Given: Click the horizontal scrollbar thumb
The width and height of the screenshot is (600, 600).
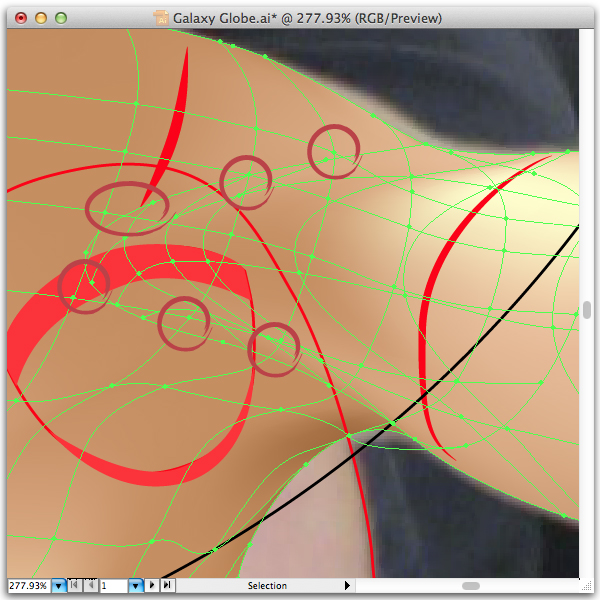Looking at the screenshot, I should click(x=471, y=586).
